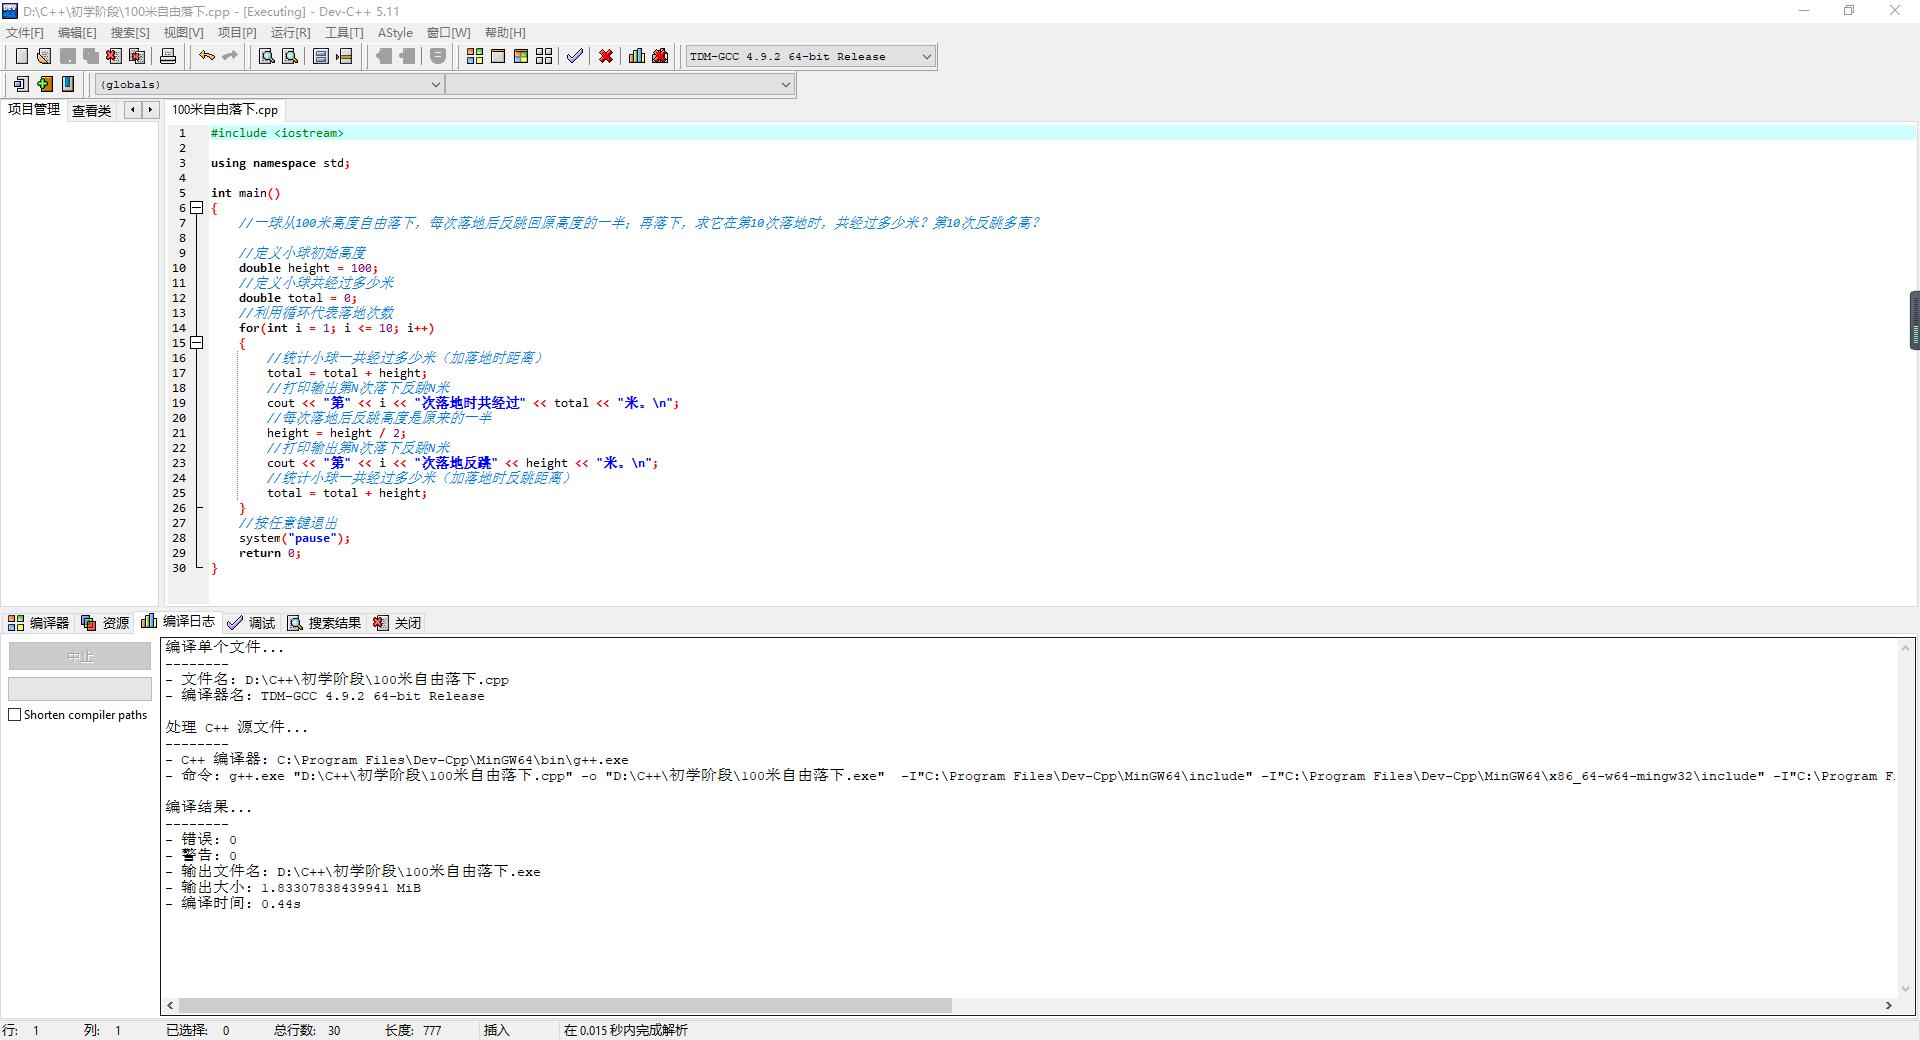Open the (globals) class browser dropdown

pyautogui.click(x=434, y=84)
